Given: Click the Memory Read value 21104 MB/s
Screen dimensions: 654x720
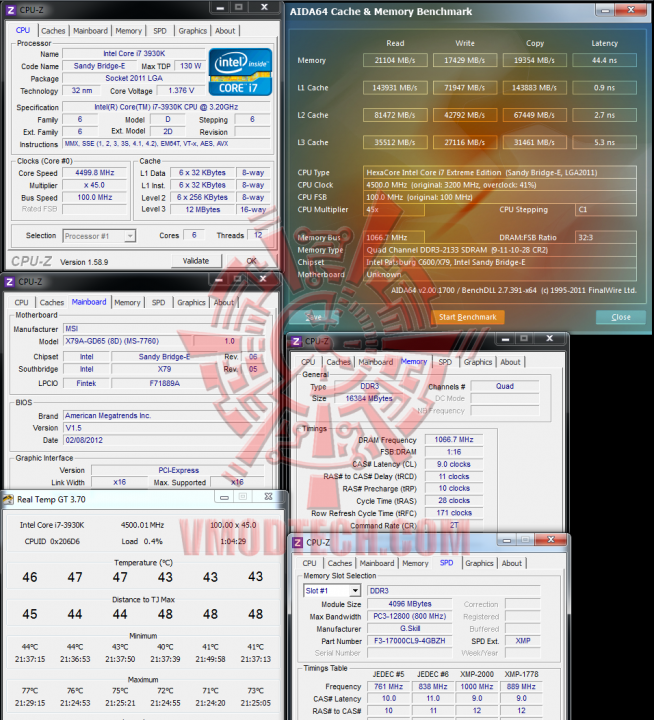Looking at the screenshot, I should (395, 60).
